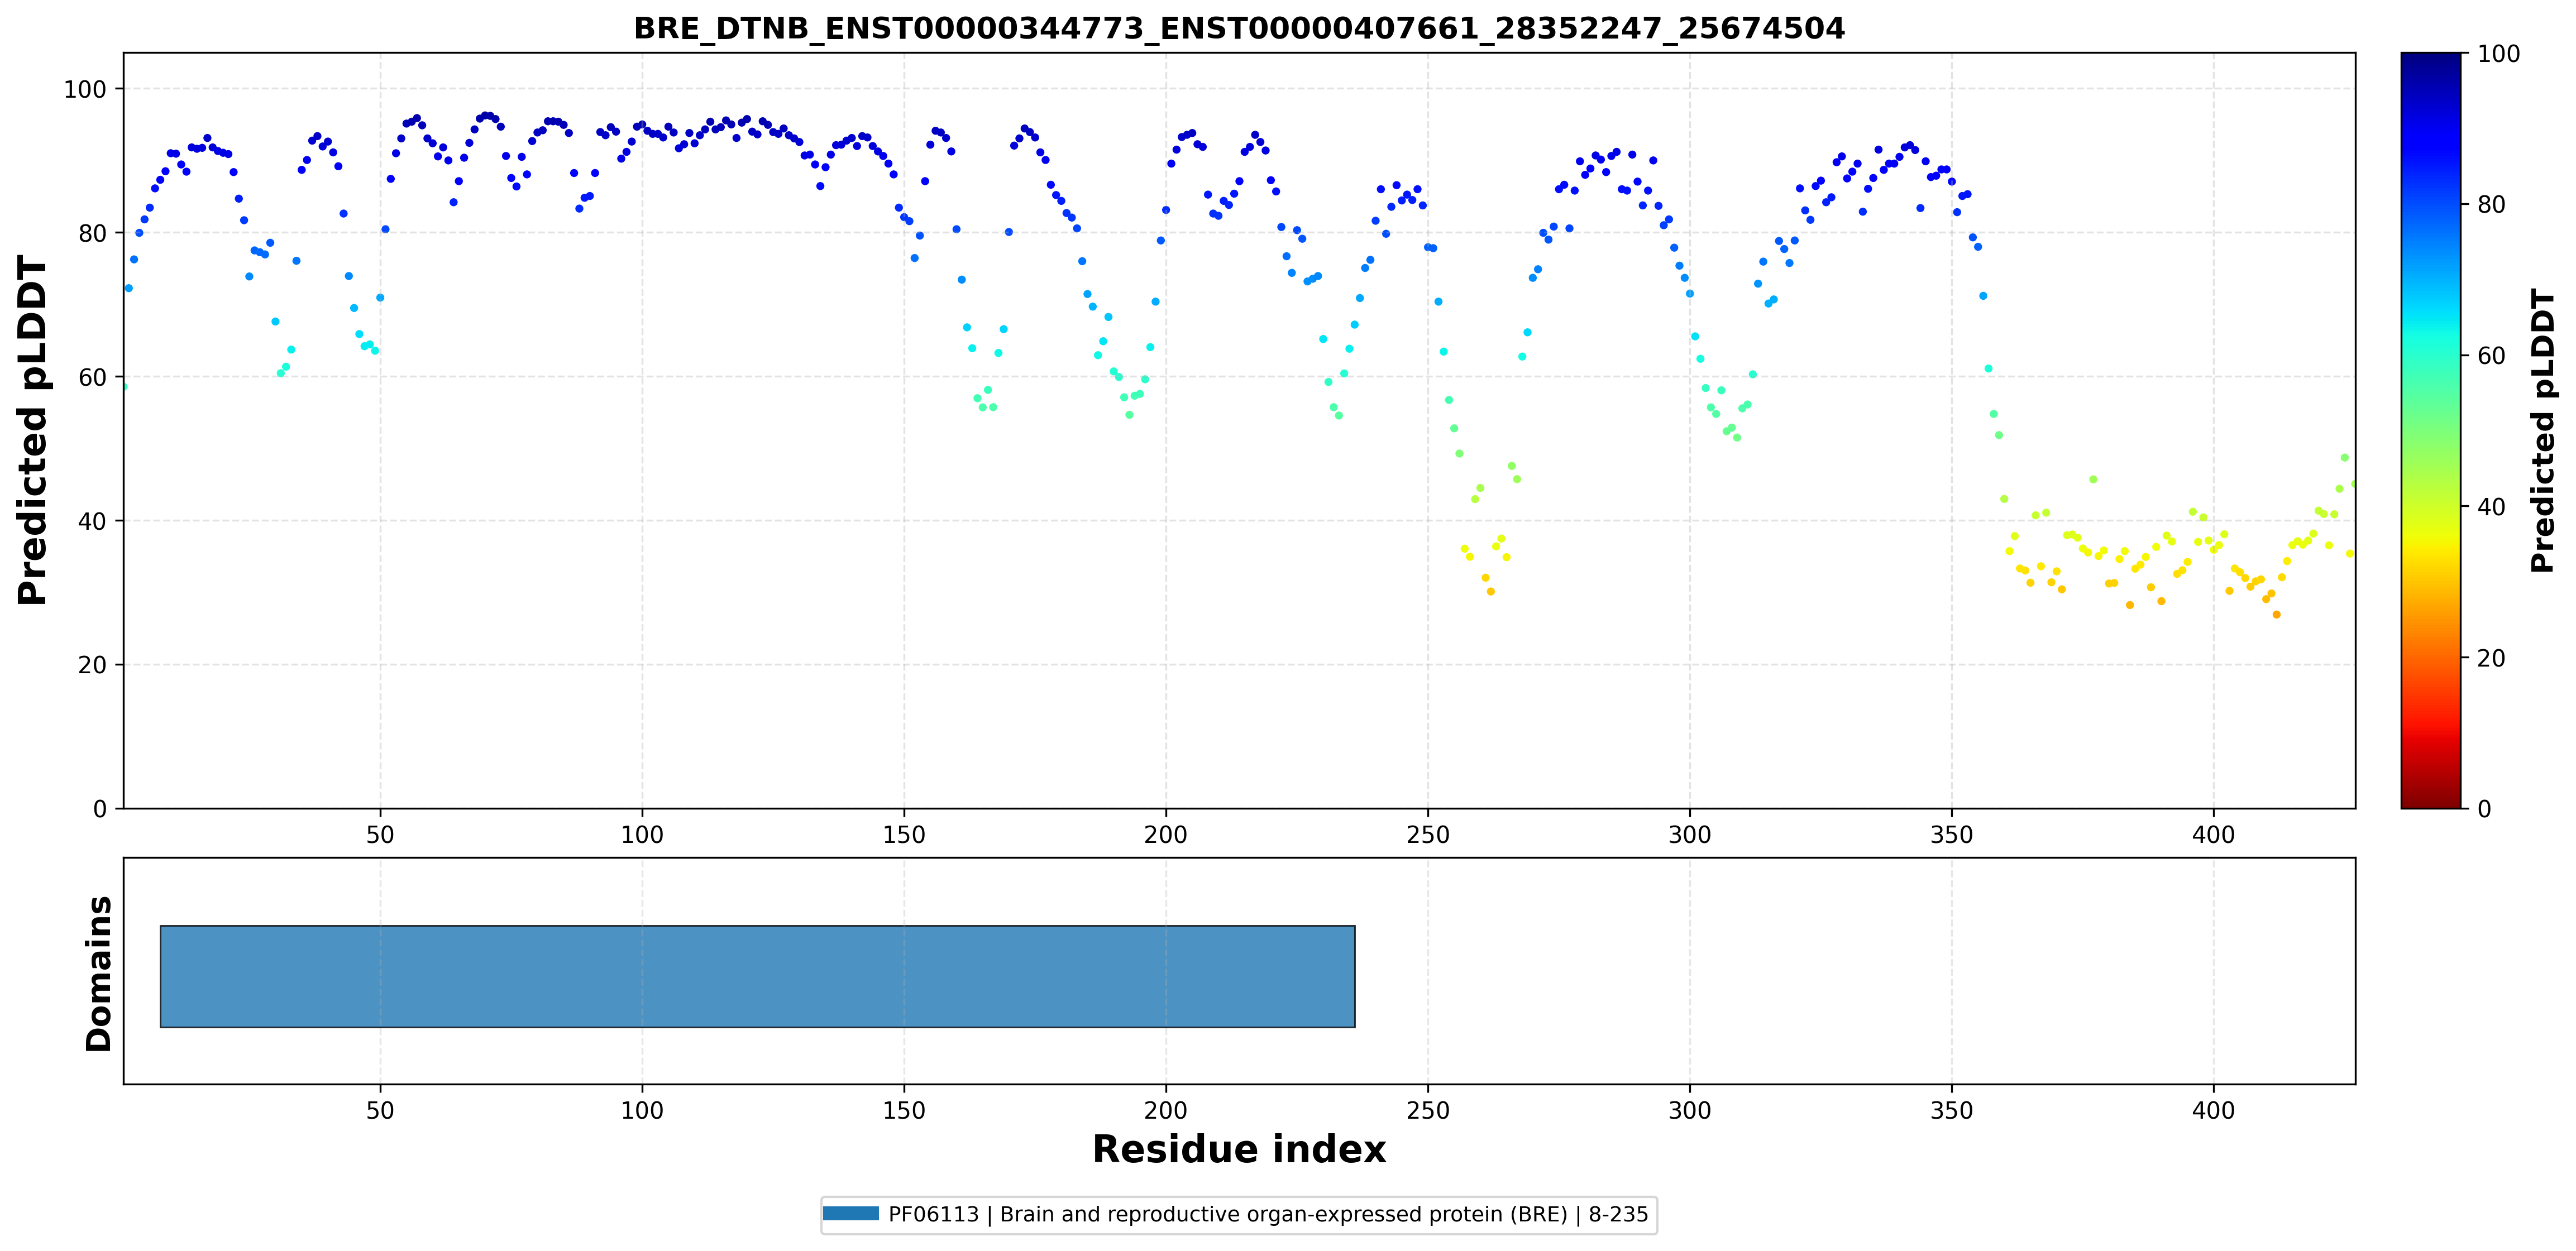
Task: Click x-axis tick 50 under the domains panel
Action: click(380, 1110)
